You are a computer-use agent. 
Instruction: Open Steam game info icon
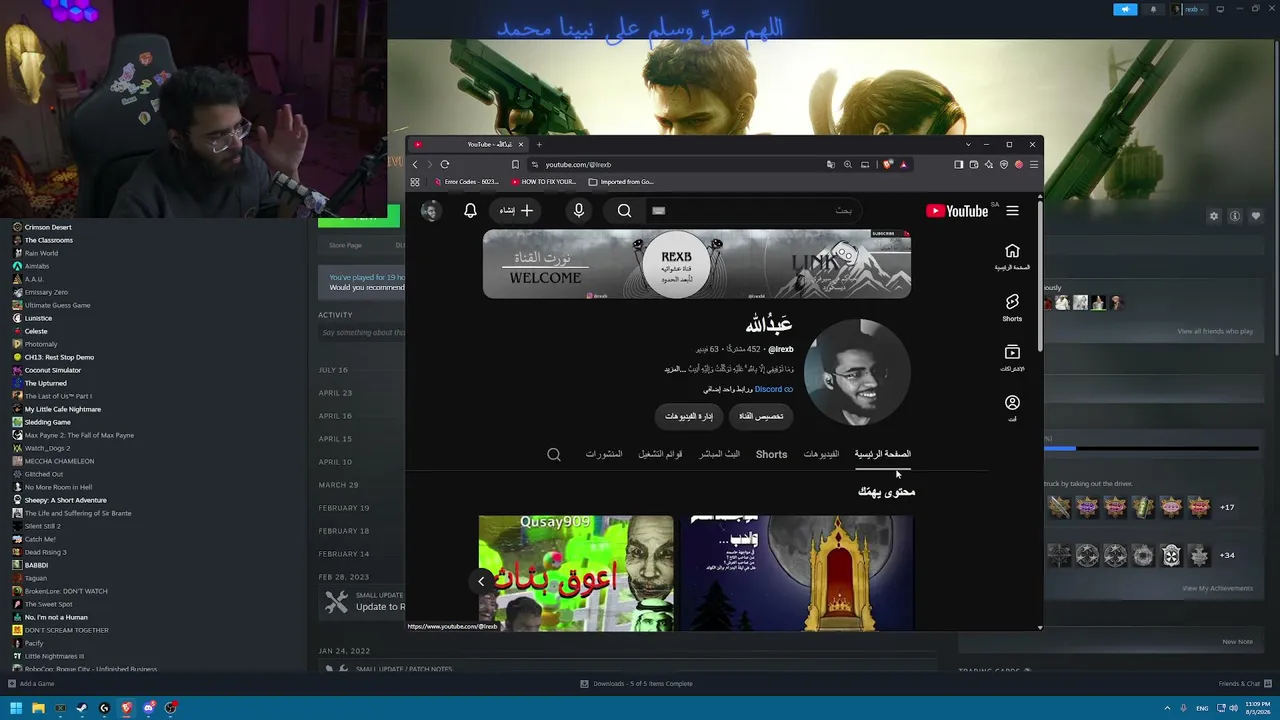coord(1235,216)
